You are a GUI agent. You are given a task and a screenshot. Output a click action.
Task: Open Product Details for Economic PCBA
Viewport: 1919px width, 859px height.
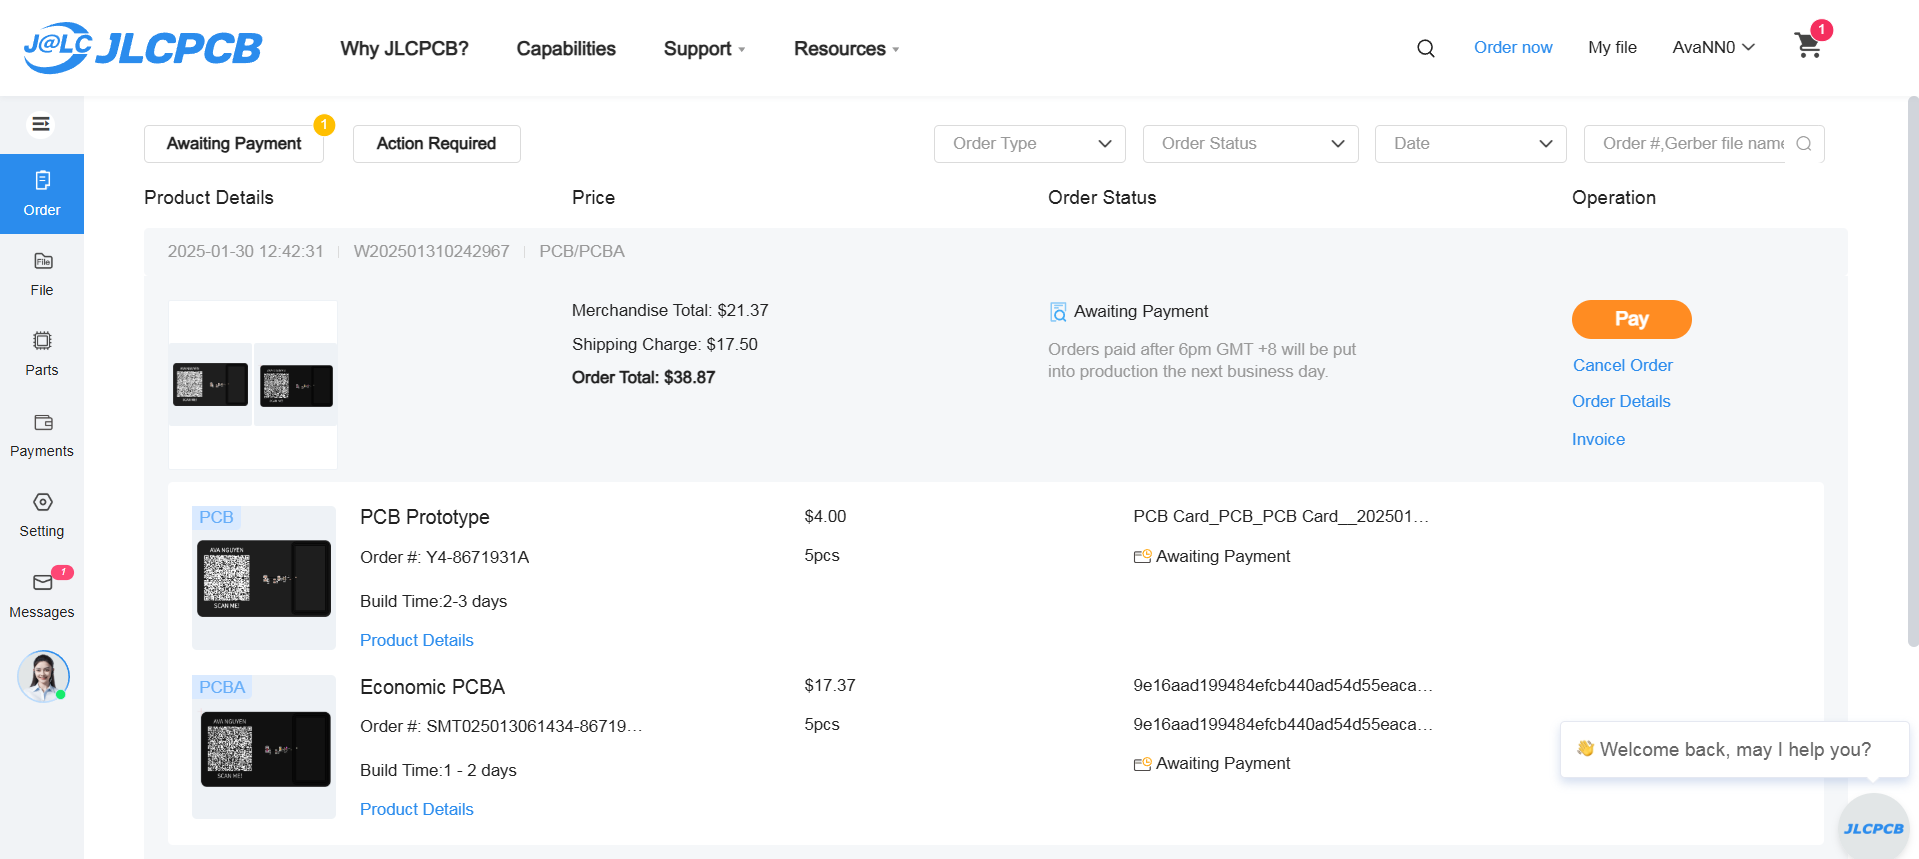click(x=417, y=809)
